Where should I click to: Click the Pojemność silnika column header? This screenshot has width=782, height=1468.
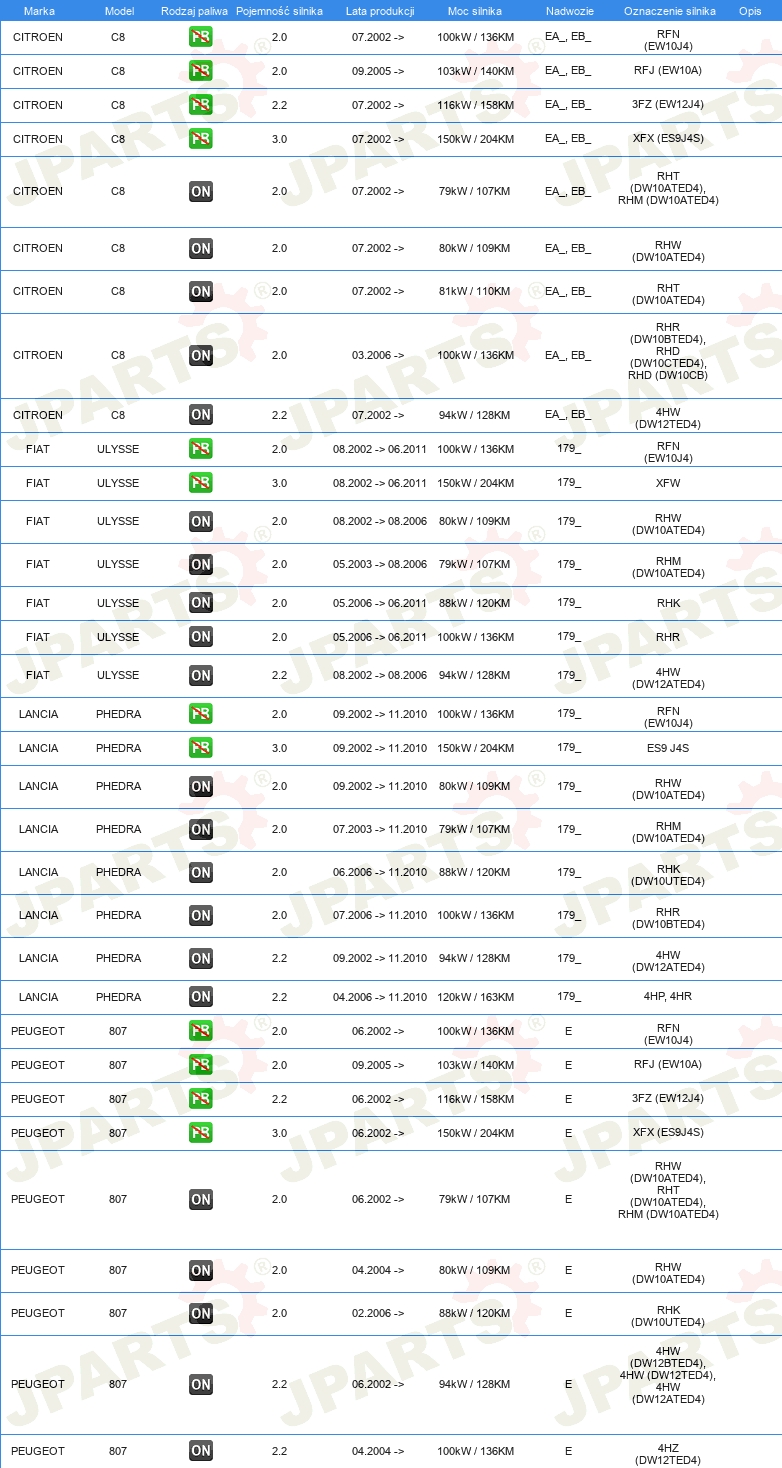(x=279, y=11)
